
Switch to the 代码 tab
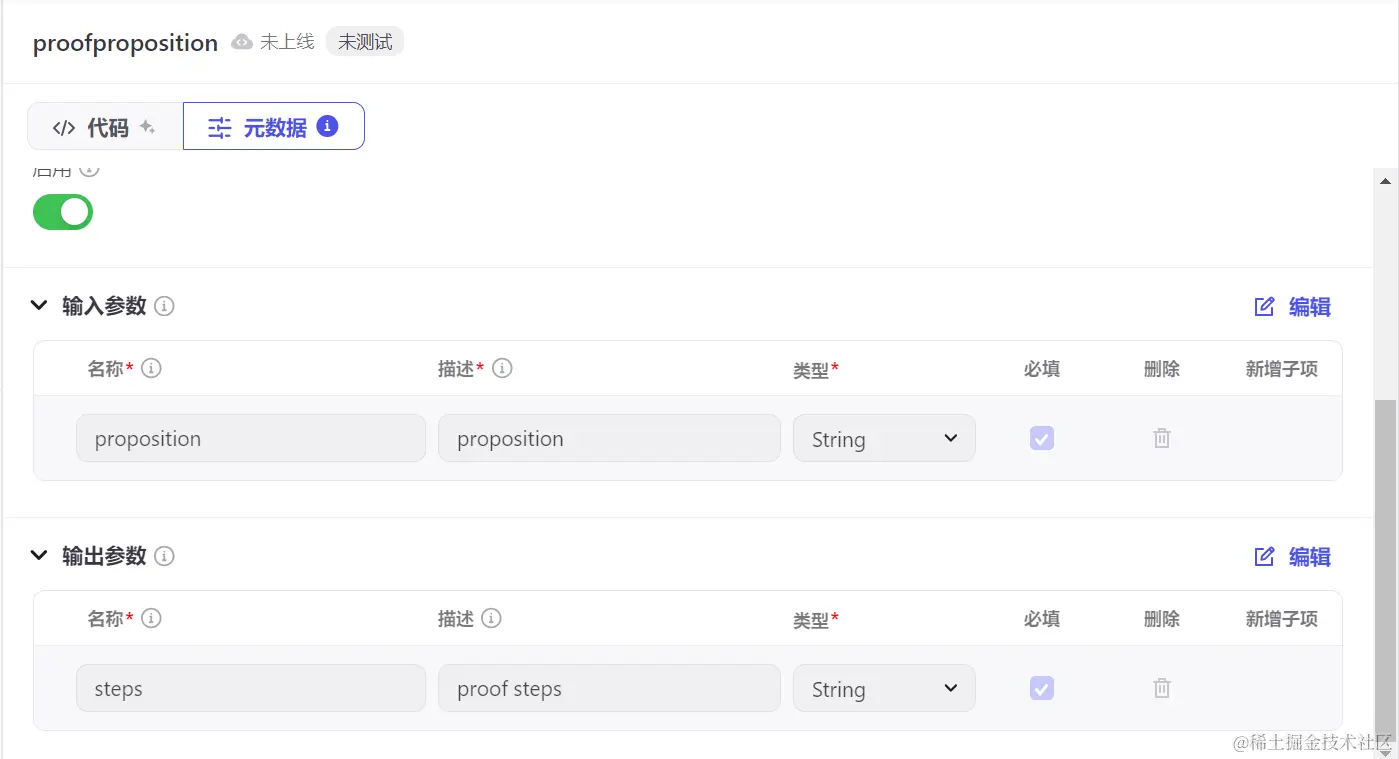105,127
